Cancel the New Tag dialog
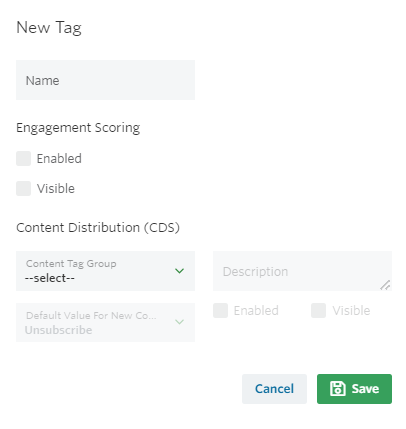 pyautogui.click(x=274, y=389)
